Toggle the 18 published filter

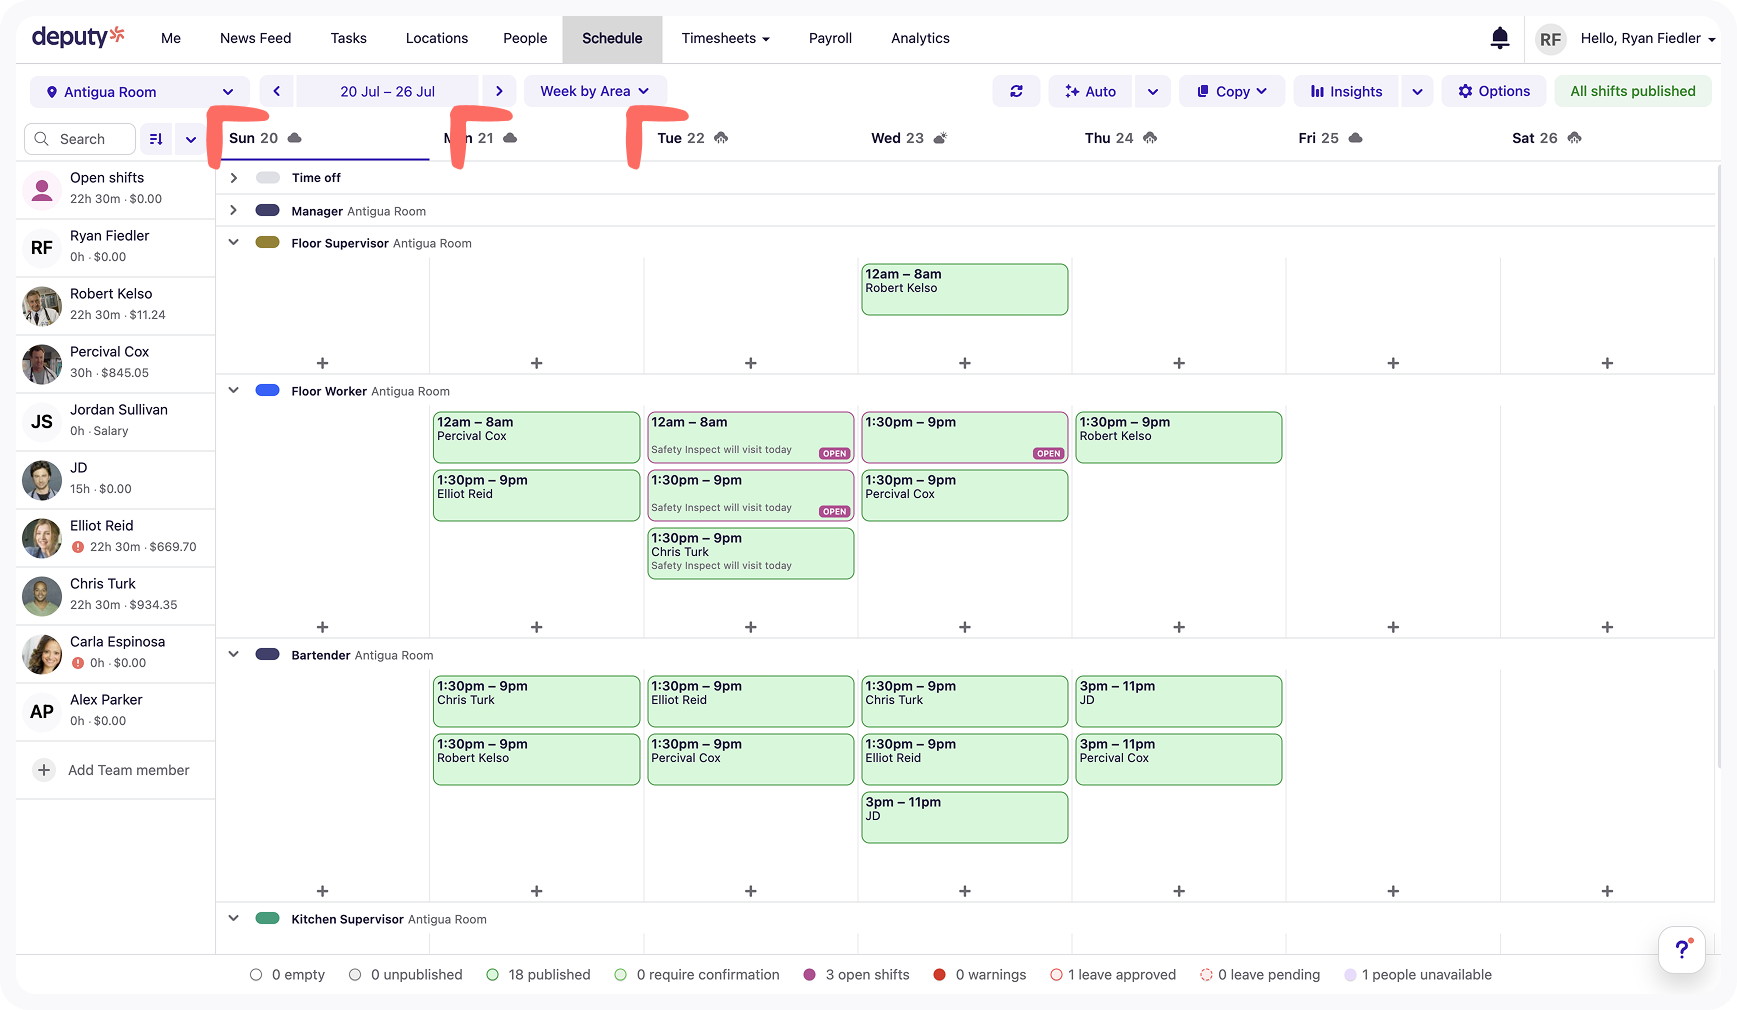[x=538, y=975]
